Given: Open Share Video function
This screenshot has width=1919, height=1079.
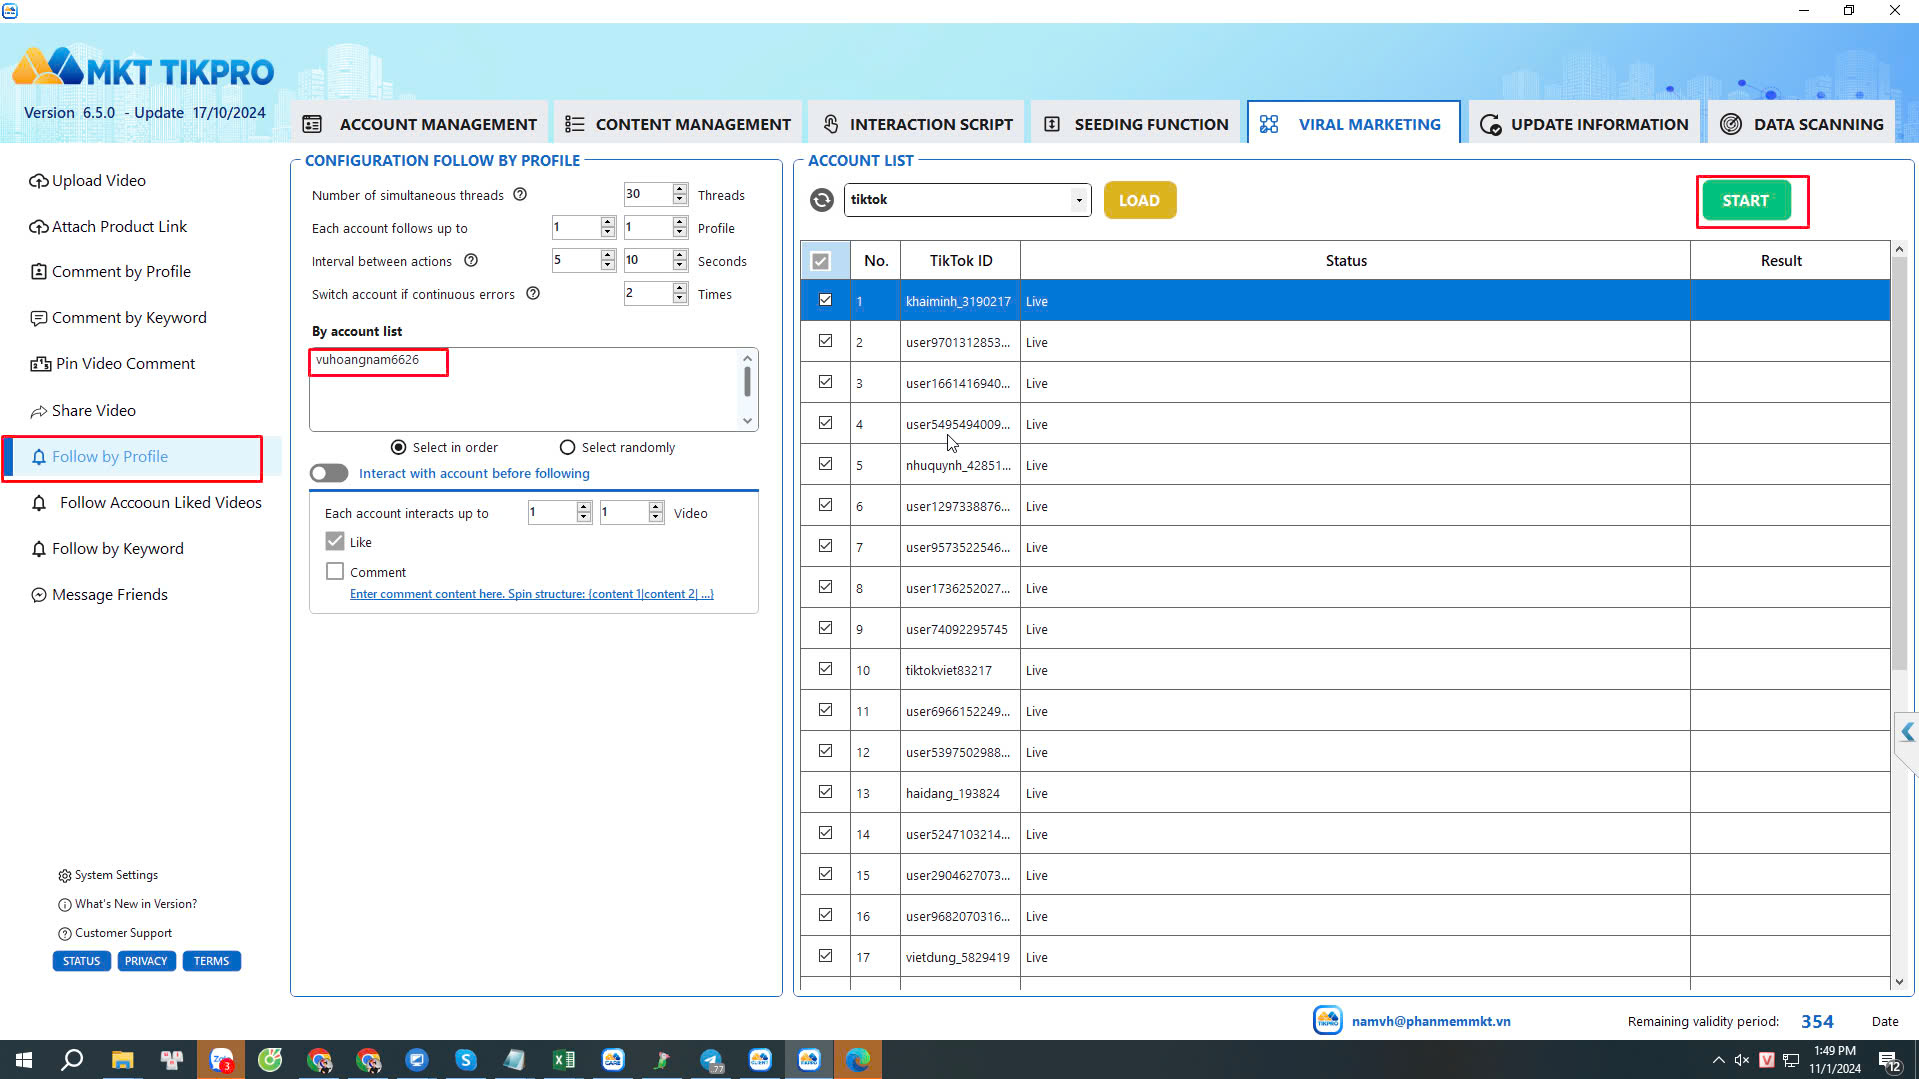Looking at the screenshot, I should pyautogui.click(x=82, y=411).
